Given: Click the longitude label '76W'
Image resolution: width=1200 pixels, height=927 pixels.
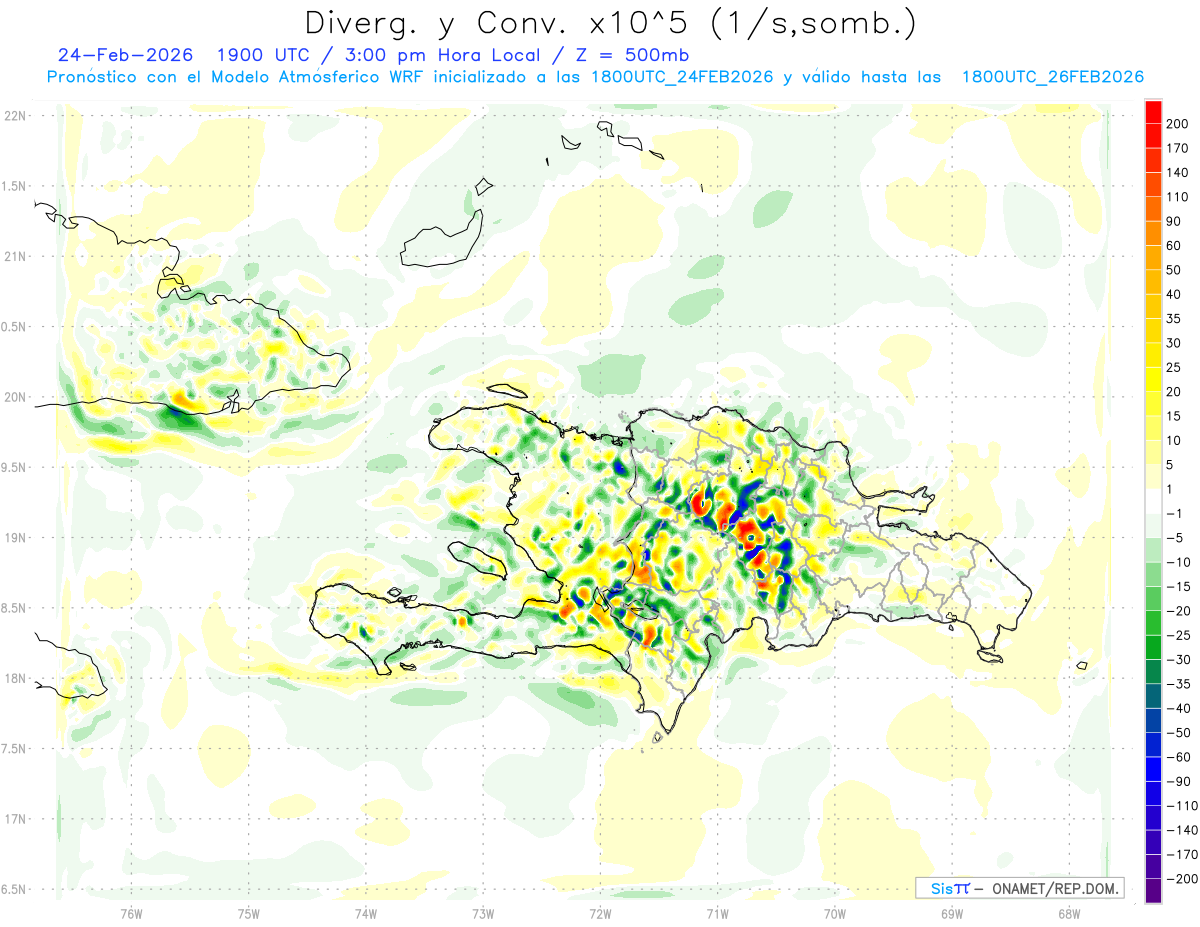Looking at the screenshot, I should pos(131,912).
